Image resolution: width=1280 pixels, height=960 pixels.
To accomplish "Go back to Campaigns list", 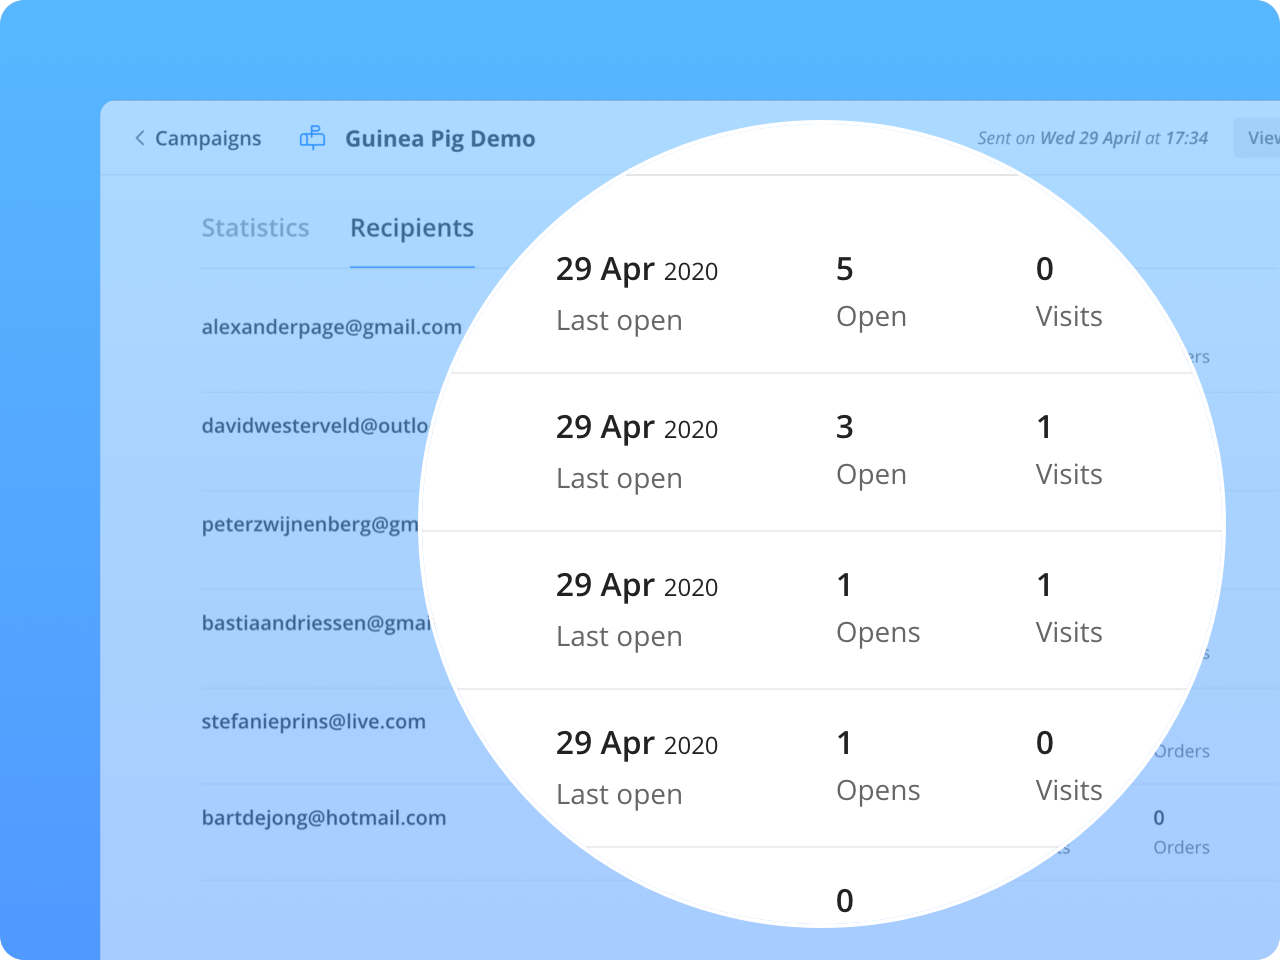I will (207, 138).
